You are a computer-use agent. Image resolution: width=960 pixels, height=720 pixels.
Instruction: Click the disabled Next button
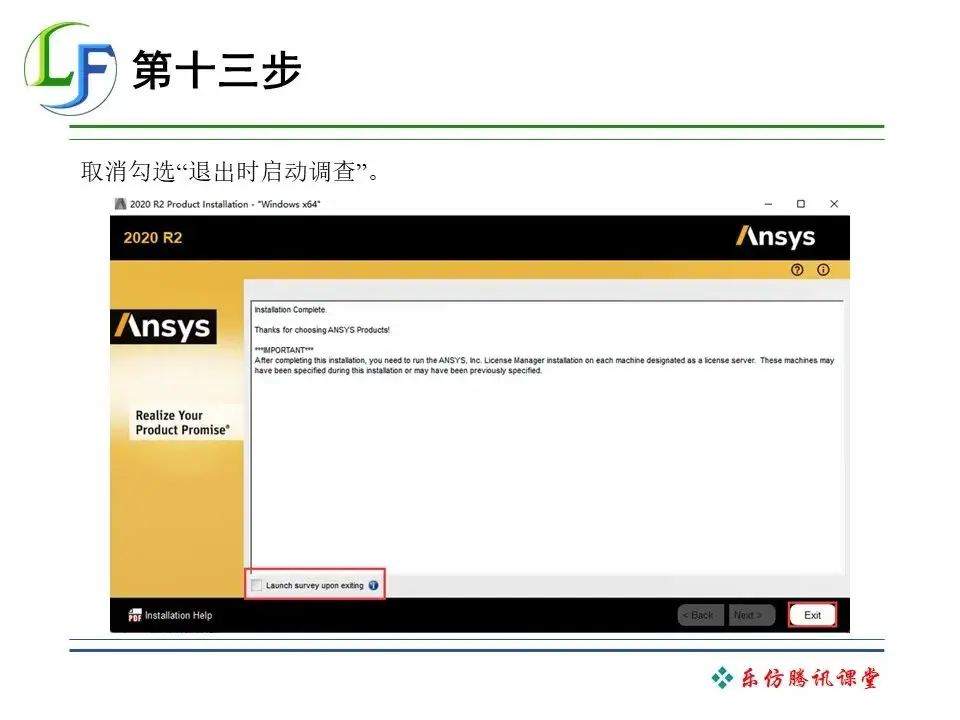click(752, 615)
